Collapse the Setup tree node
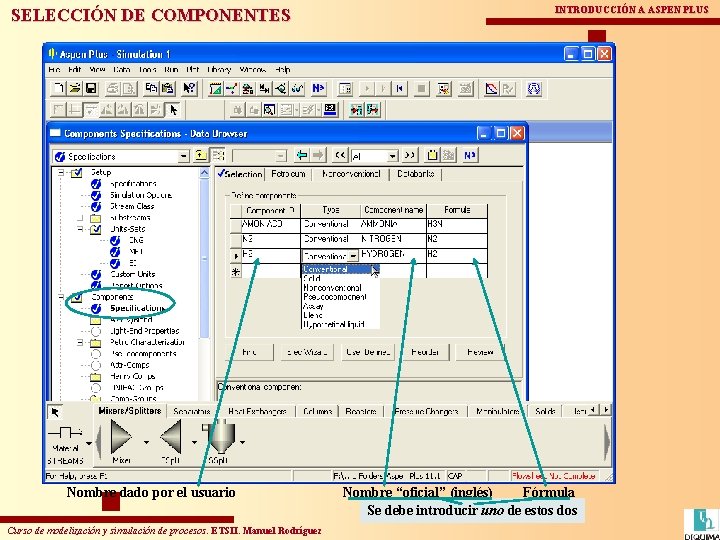Image resolution: width=720 pixels, height=540 pixels. tap(61, 173)
